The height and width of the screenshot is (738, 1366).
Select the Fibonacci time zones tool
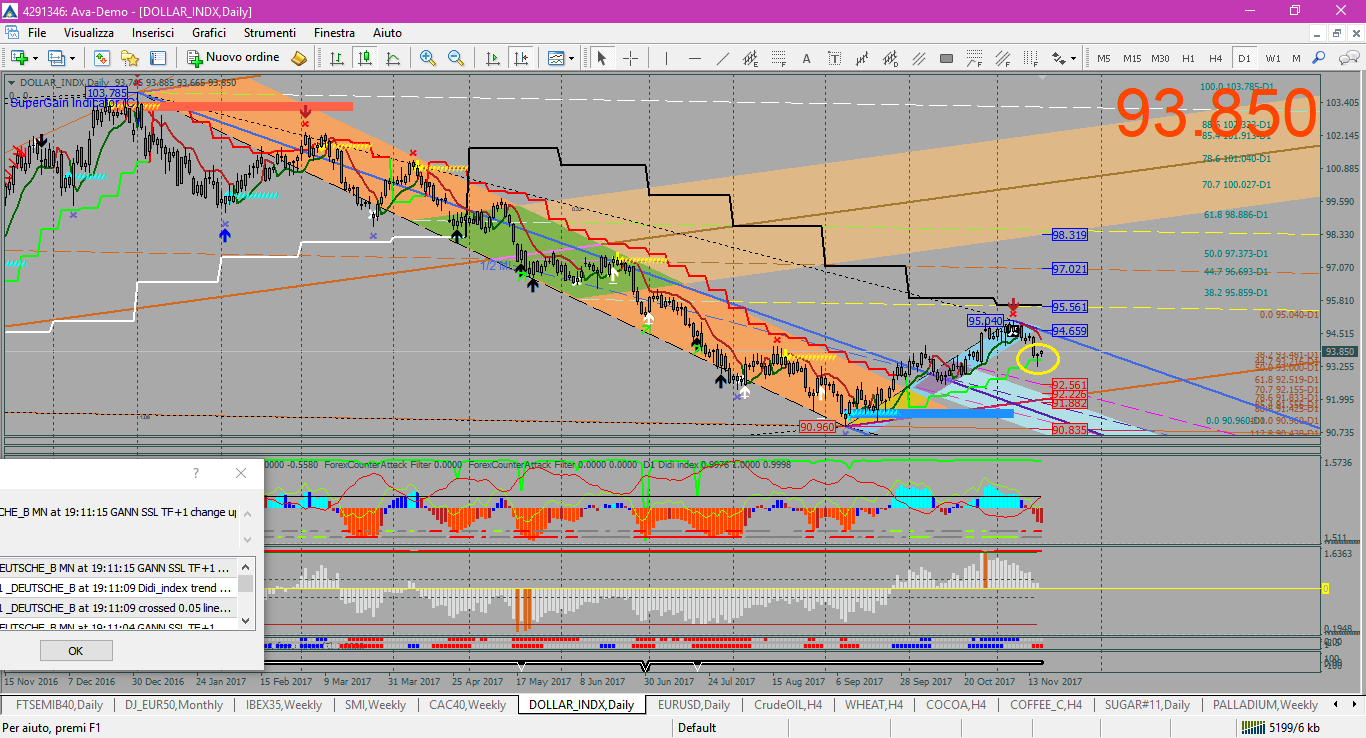click(x=1031, y=58)
